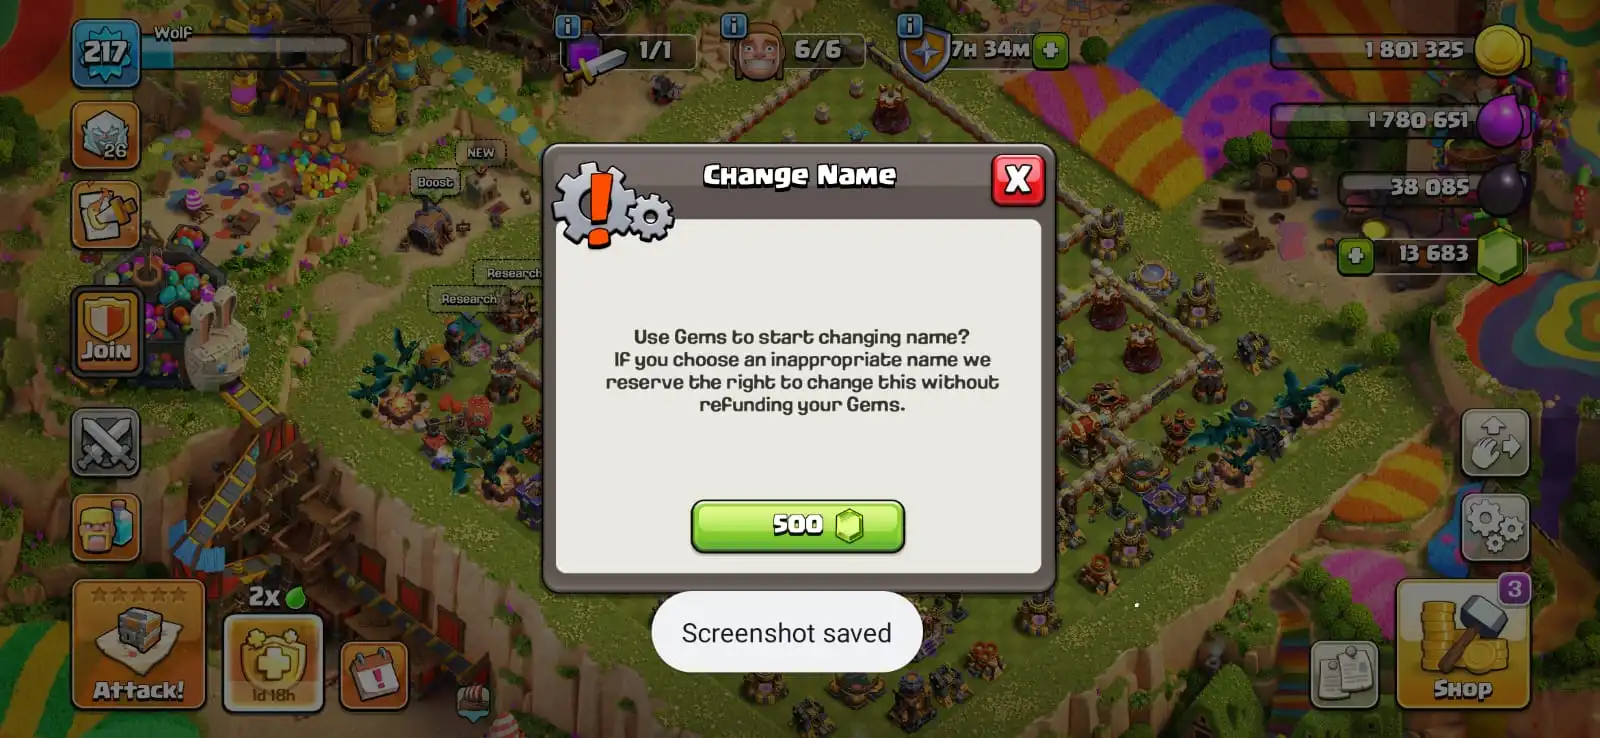Confirm name change with 500 gems button
Image resolution: width=1600 pixels, height=738 pixels.
[x=797, y=526]
